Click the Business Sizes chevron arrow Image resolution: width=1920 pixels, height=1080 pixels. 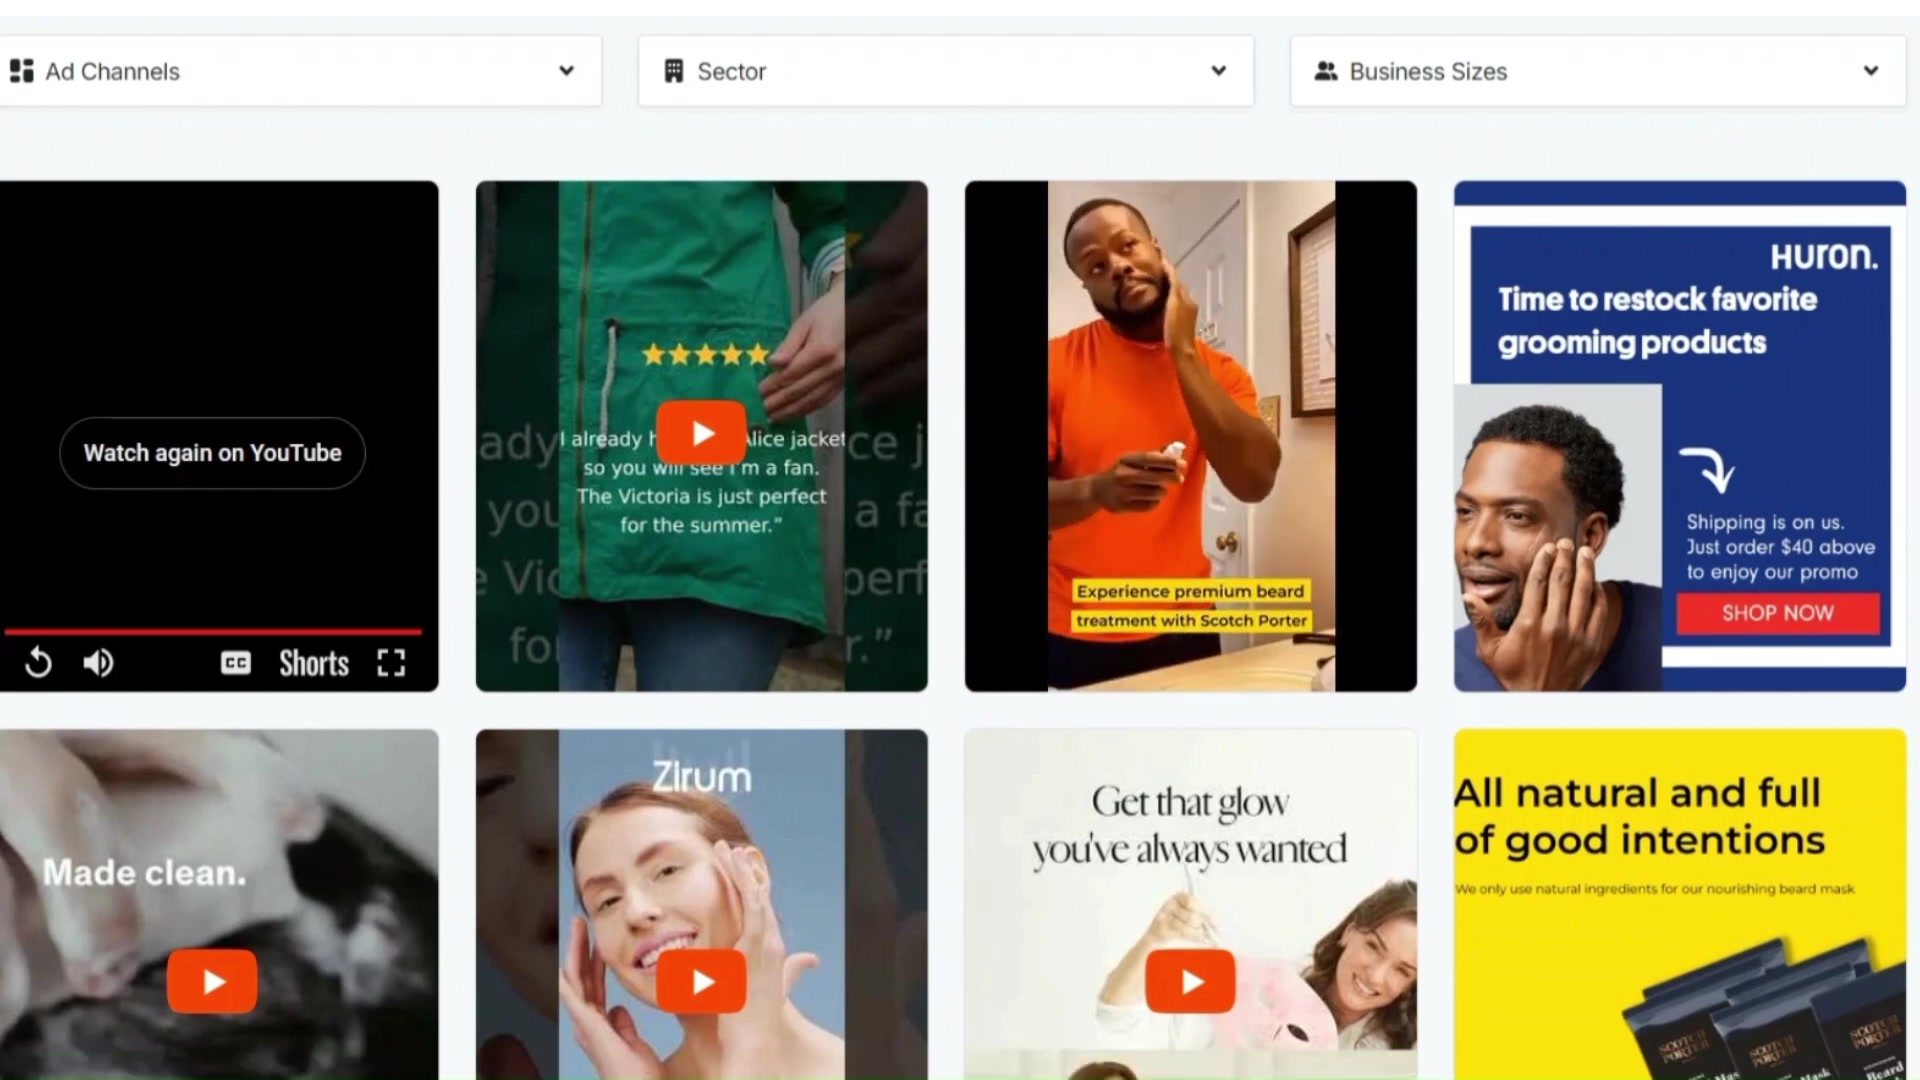pos(1870,71)
